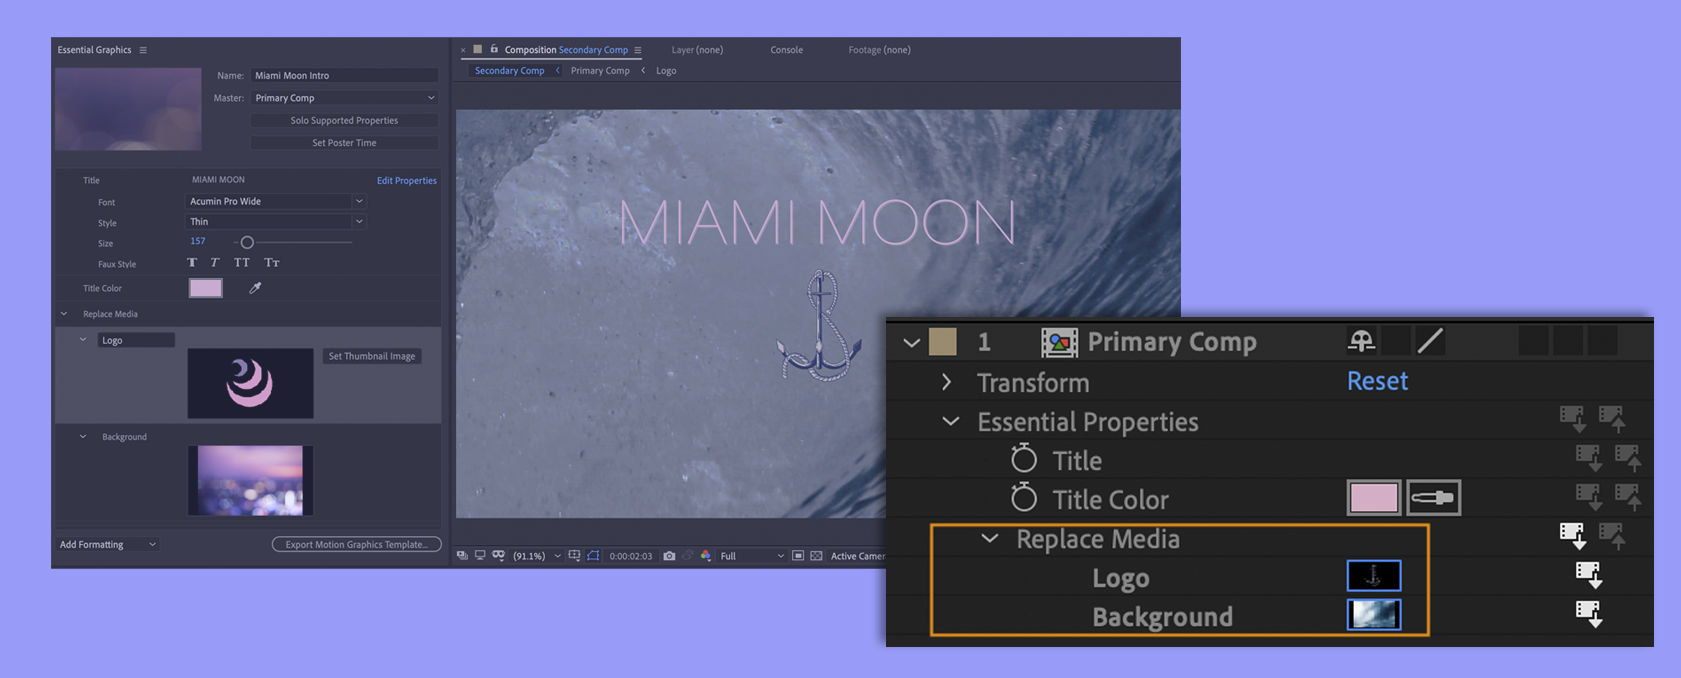Collapse the Logo item in Essential Graphics

[83, 340]
